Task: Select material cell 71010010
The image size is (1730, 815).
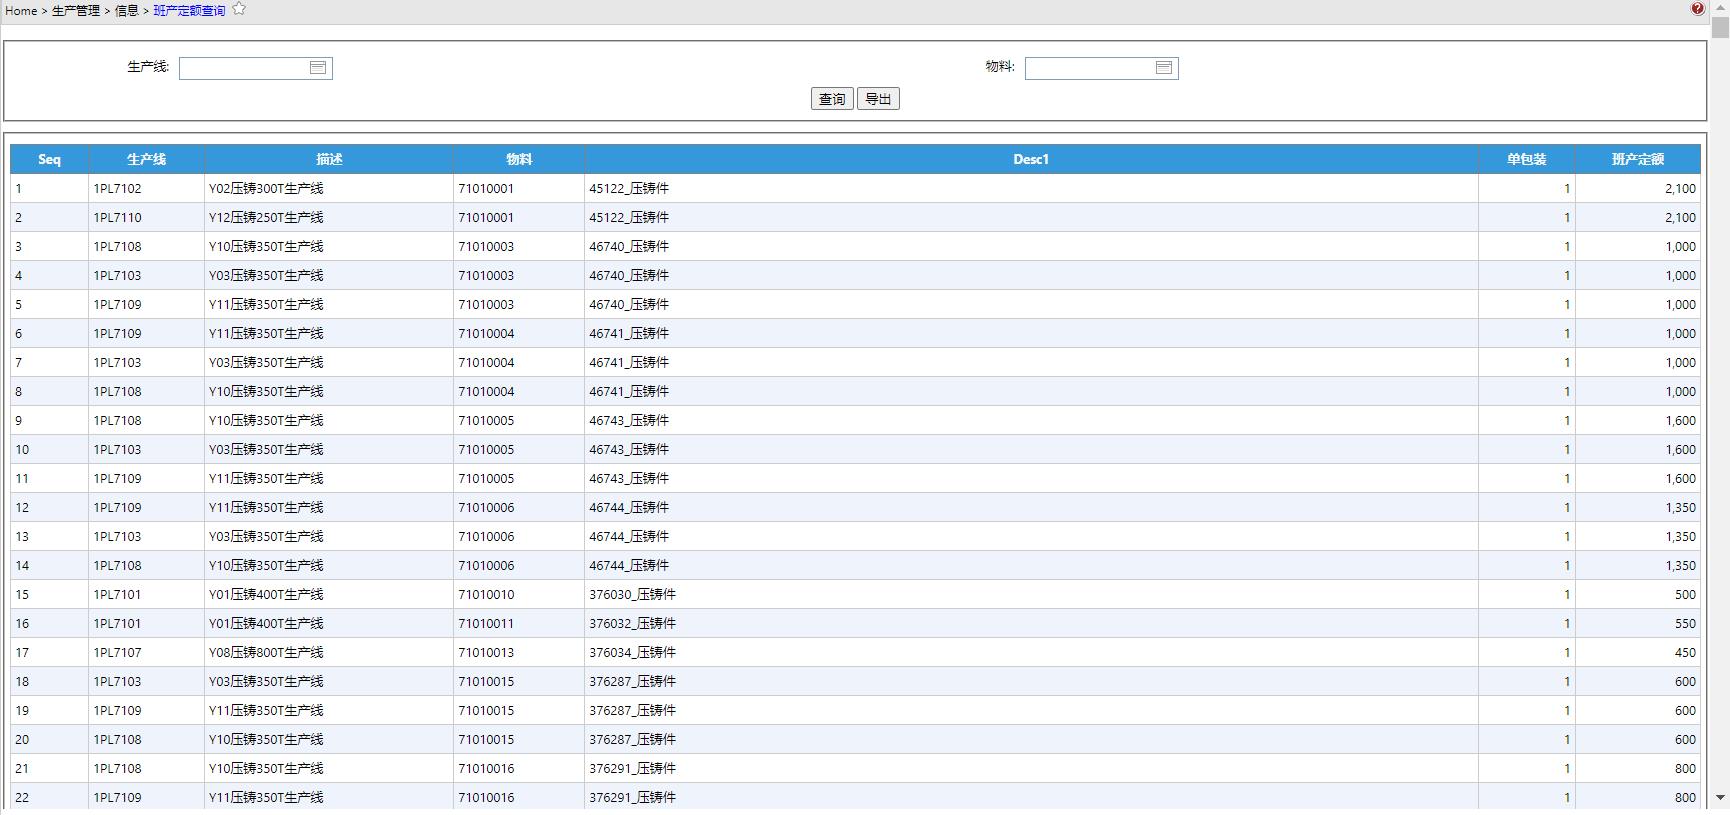Action: pos(486,594)
